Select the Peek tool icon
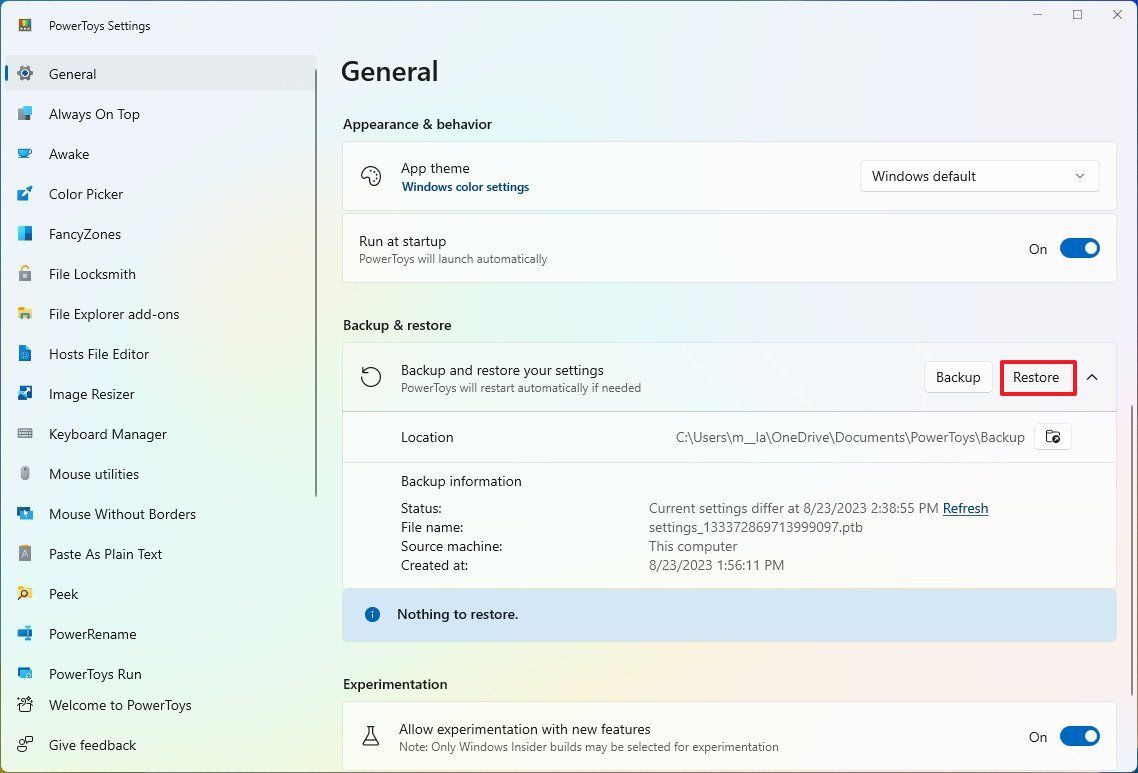 coord(24,594)
